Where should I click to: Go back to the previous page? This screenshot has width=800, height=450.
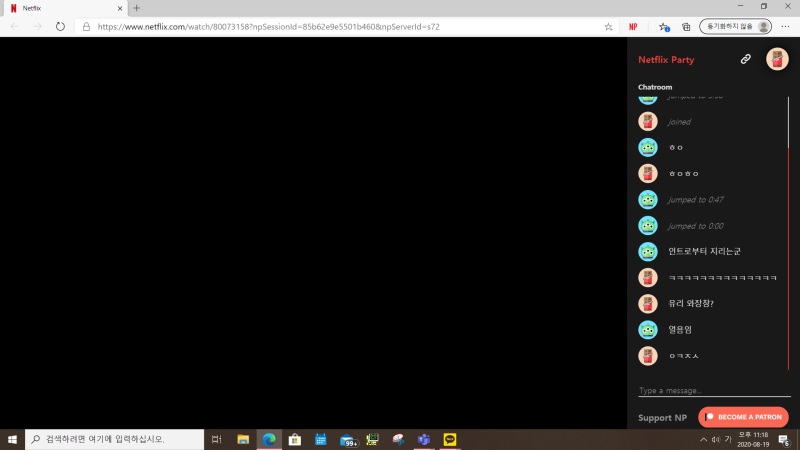point(14,27)
